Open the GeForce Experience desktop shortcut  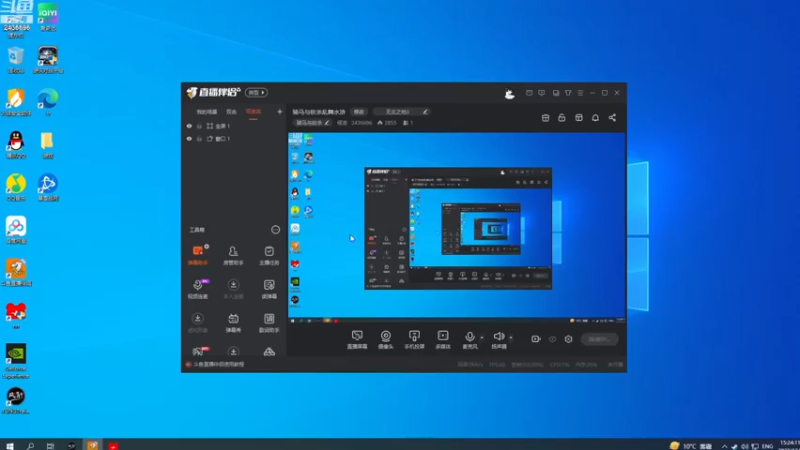[16, 361]
